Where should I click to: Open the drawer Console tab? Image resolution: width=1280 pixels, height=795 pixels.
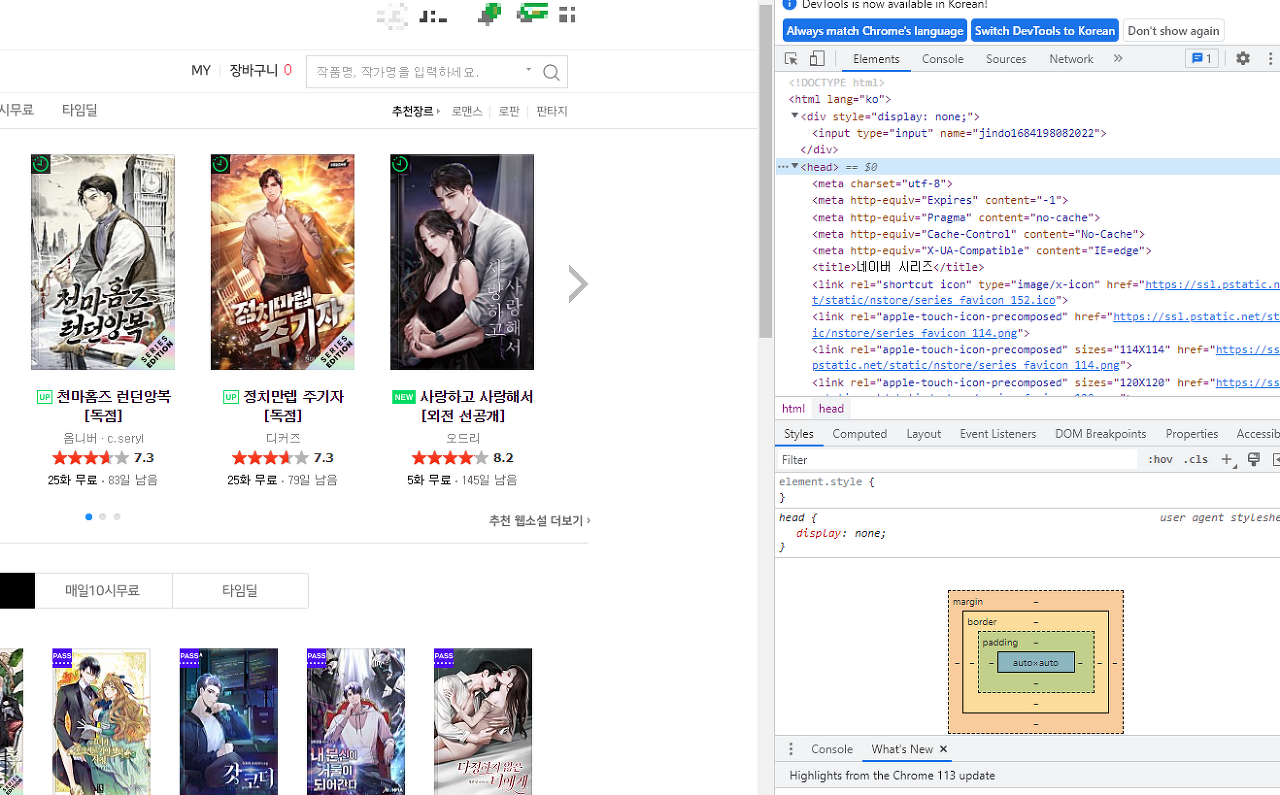(x=831, y=749)
